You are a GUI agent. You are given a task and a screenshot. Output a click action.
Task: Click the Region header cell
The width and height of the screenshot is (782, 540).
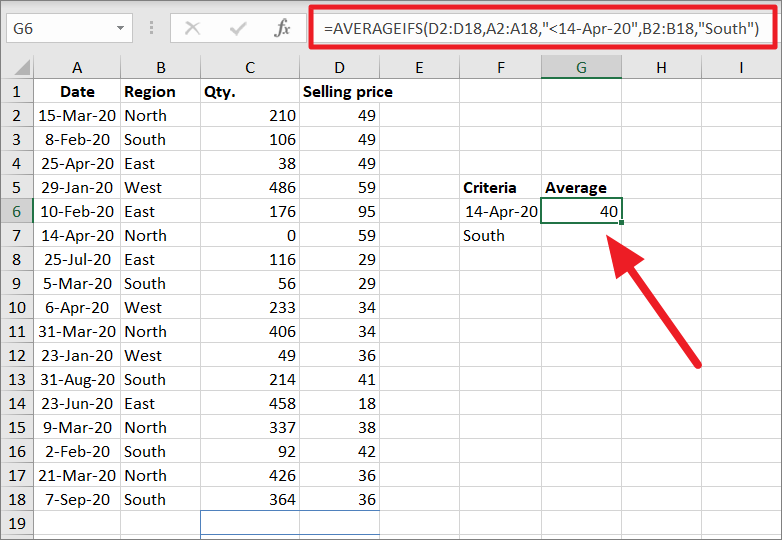tap(161, 91)
